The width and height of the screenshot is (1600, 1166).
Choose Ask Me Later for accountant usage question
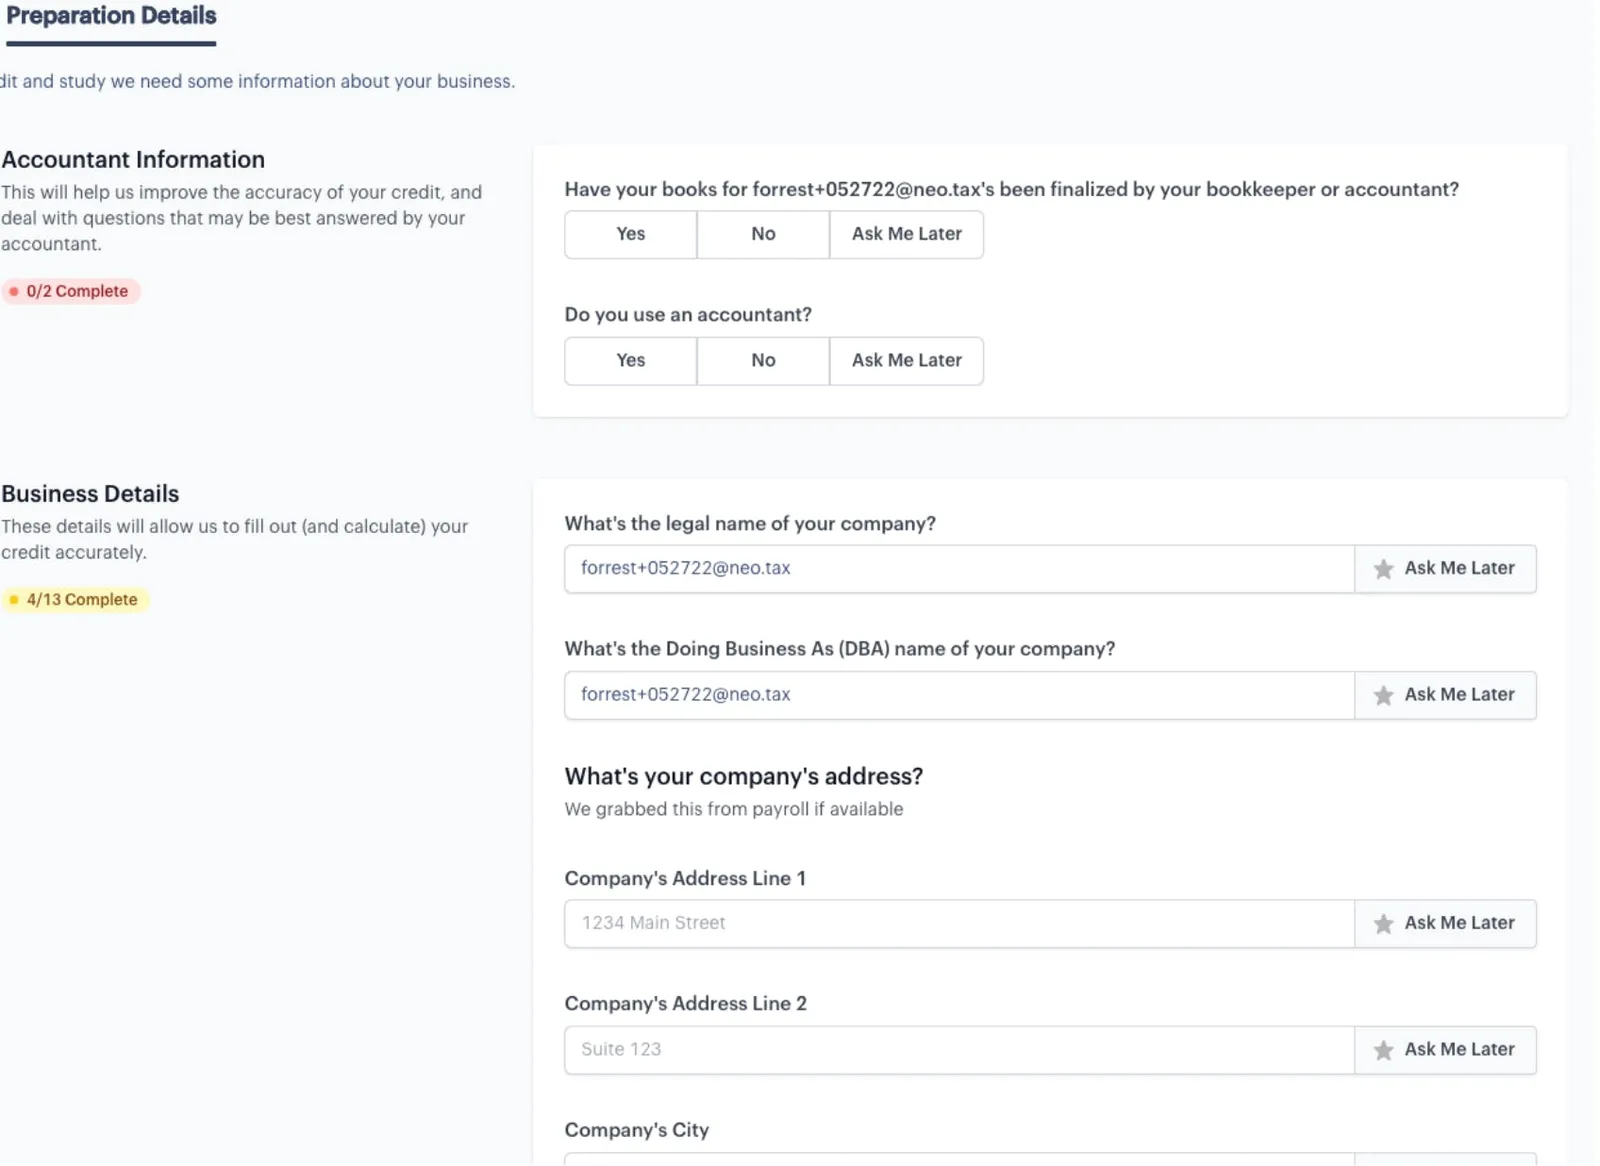[x=906, y=361]
